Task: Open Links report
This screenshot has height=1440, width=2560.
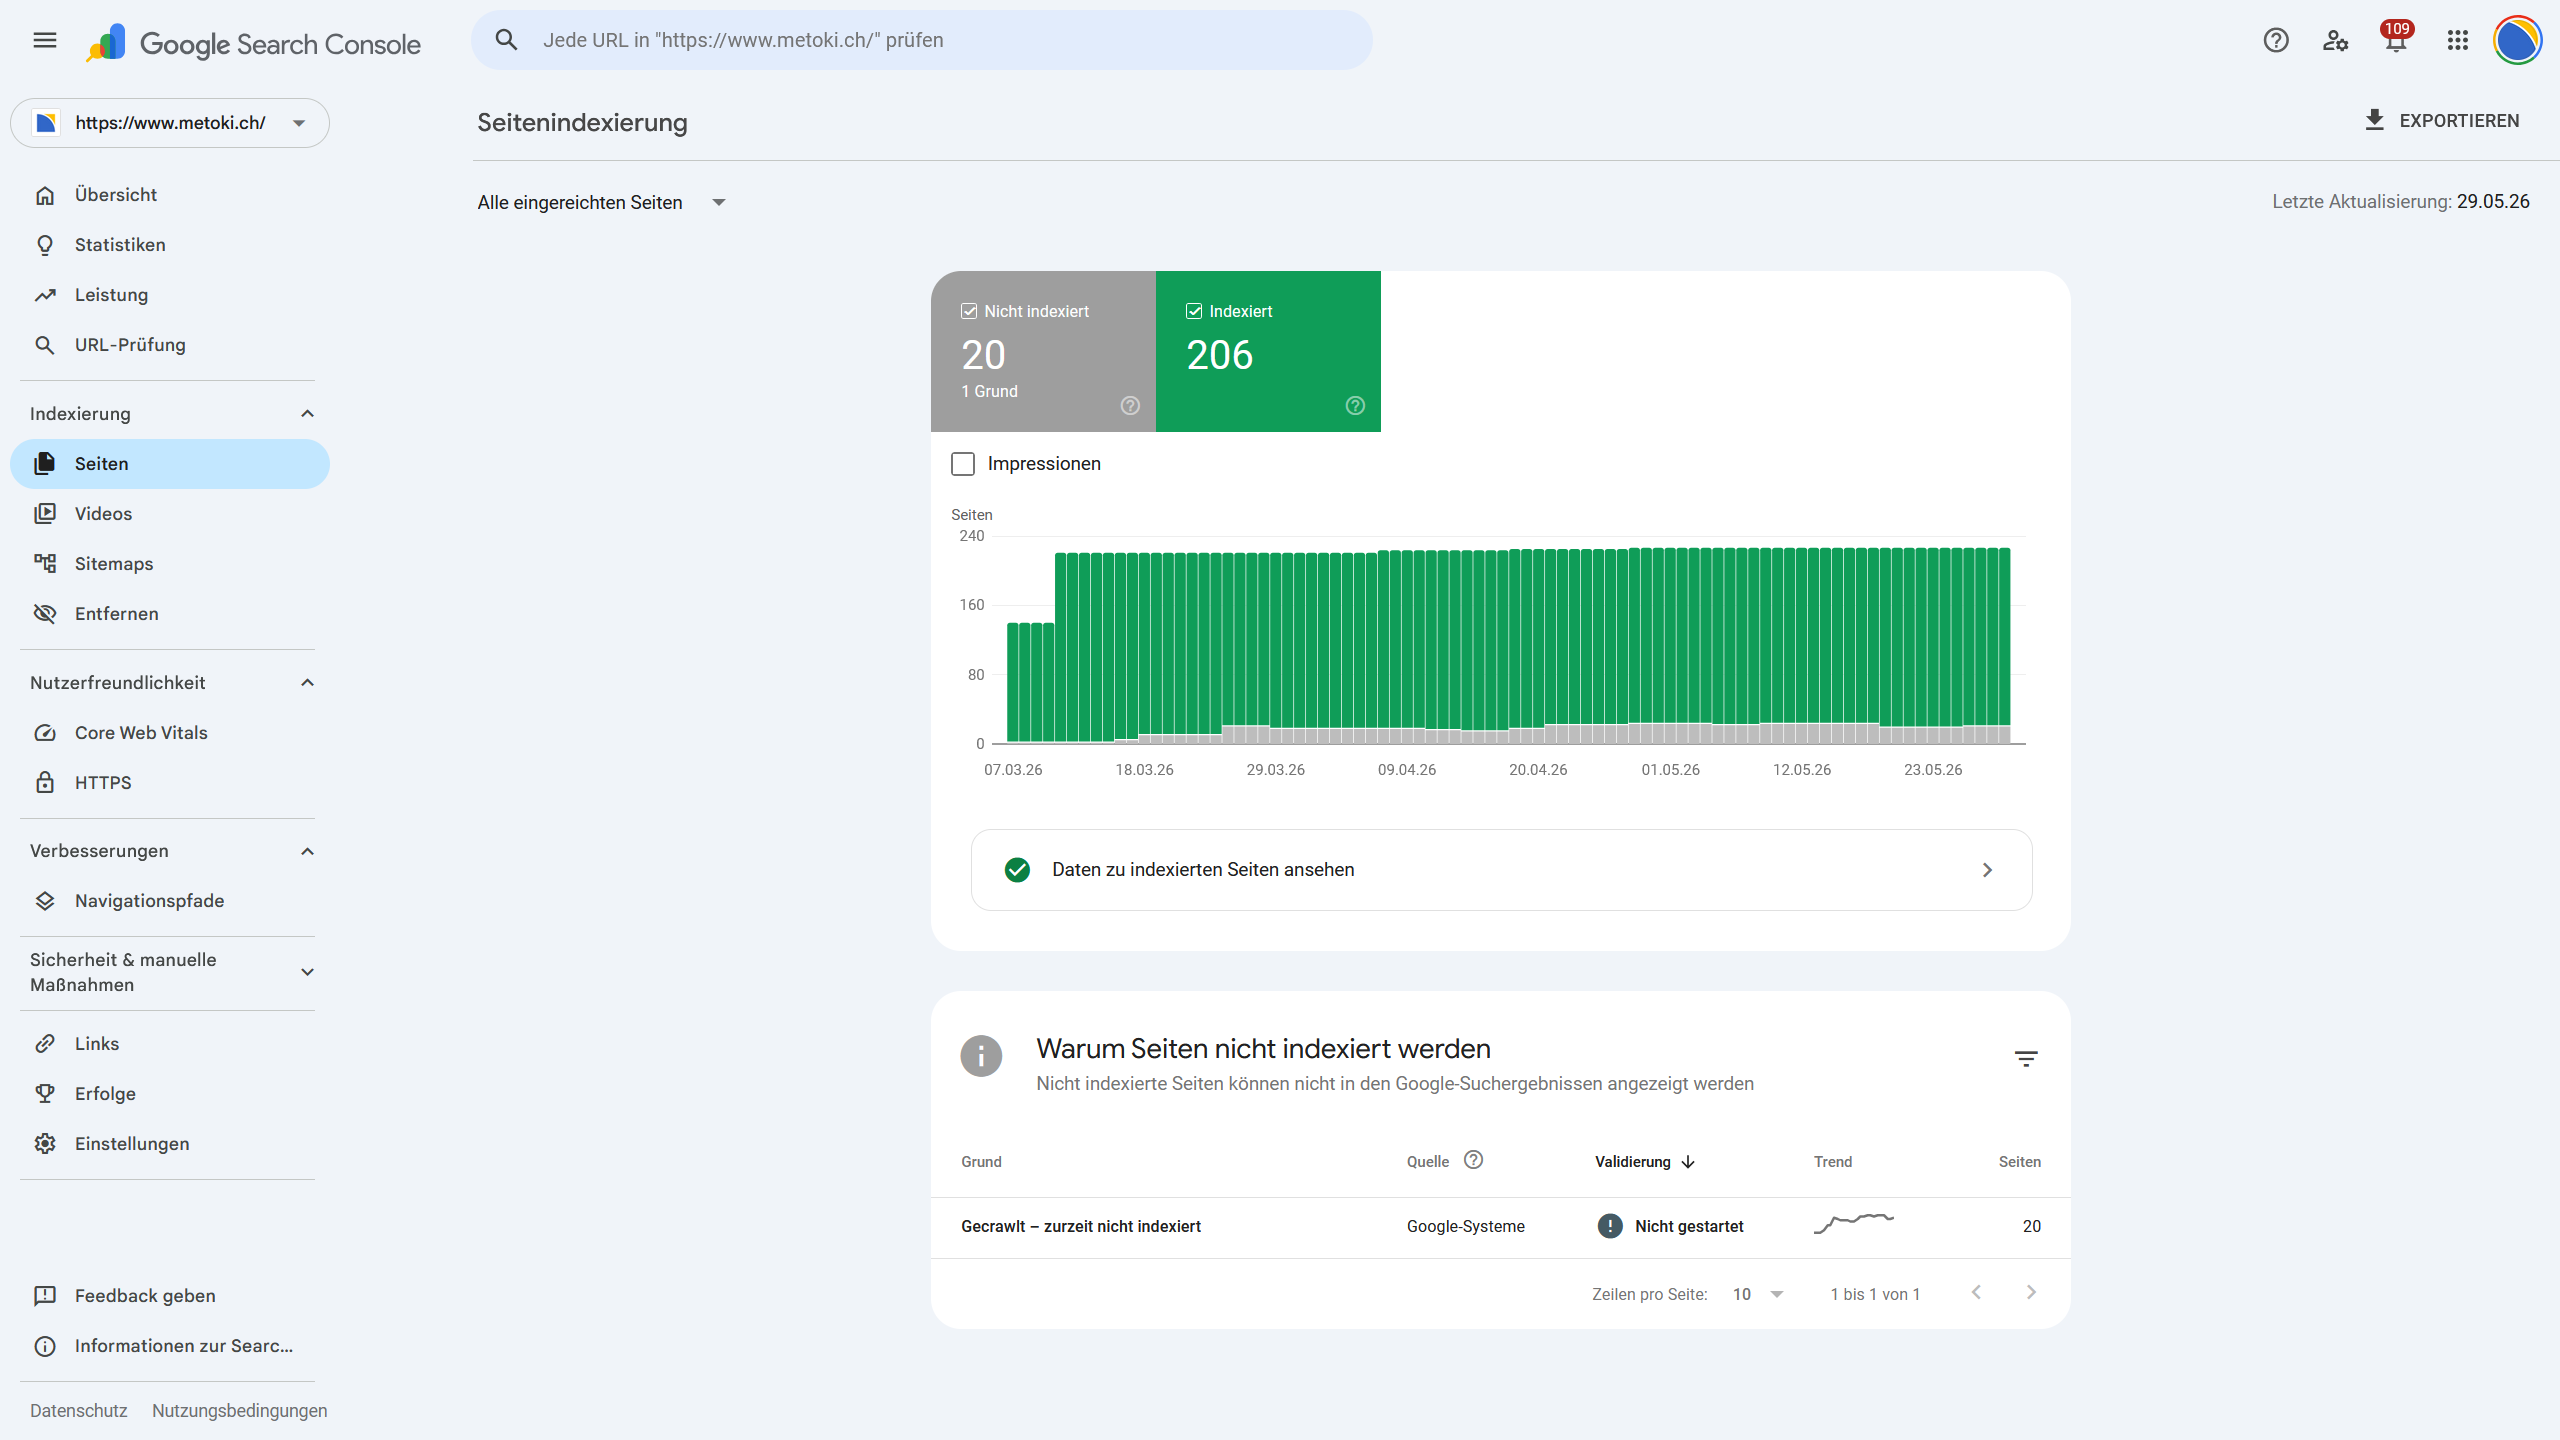Action: pos(170,1044)
